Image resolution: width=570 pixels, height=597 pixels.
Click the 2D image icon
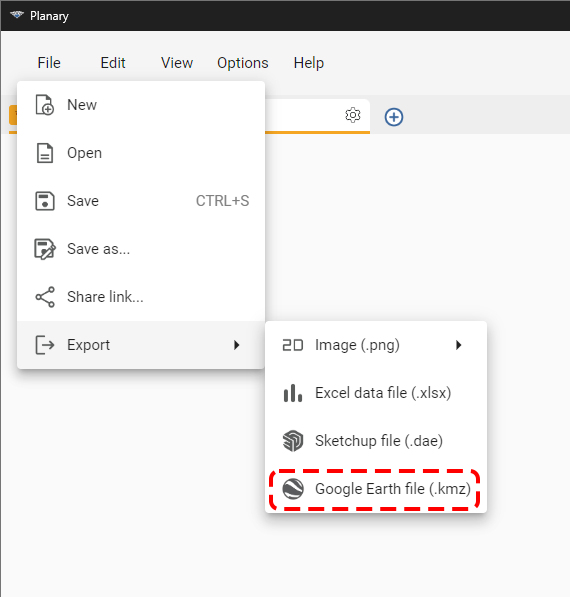[x=292, y=345]
